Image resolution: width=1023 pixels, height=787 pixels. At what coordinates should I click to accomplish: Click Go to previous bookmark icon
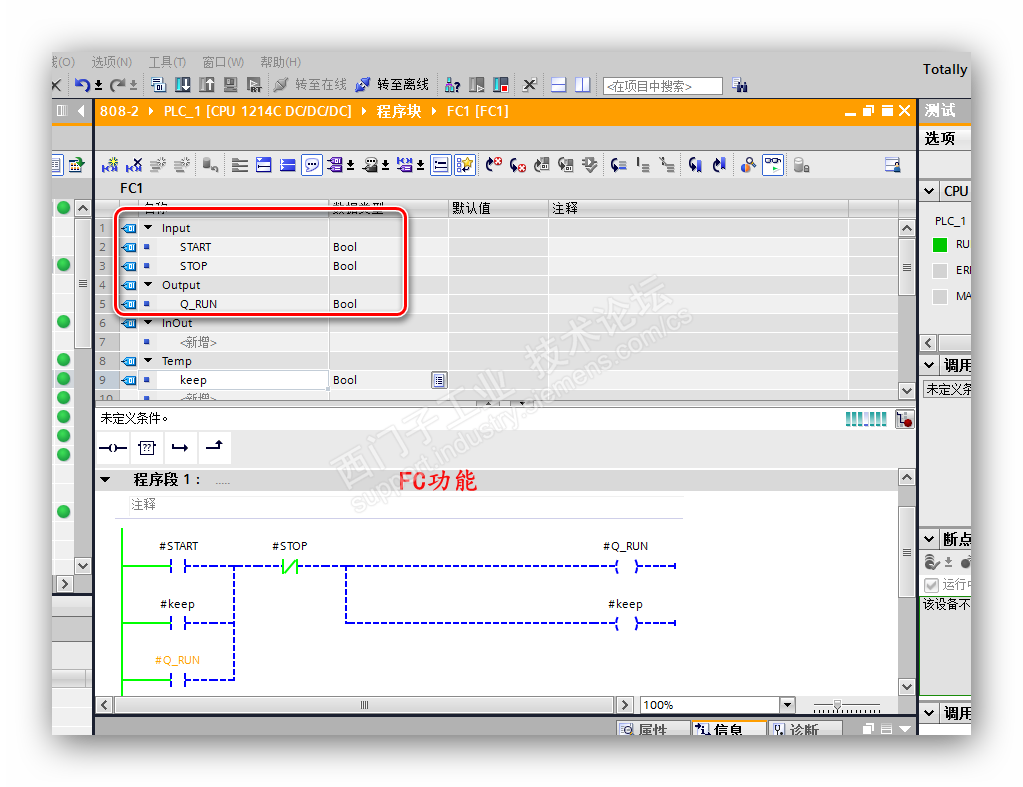[719, 165]
